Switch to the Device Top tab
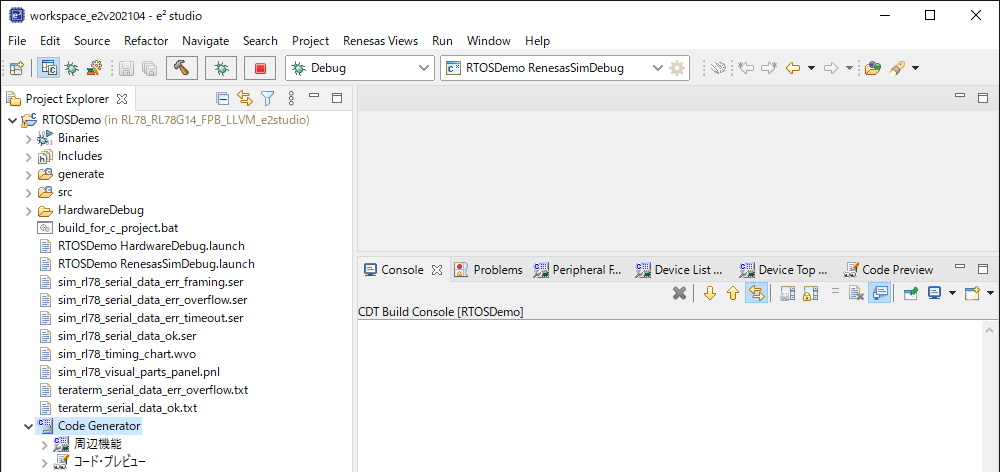This screenshot has height=472, width=1000. click(x=784, y=270)
